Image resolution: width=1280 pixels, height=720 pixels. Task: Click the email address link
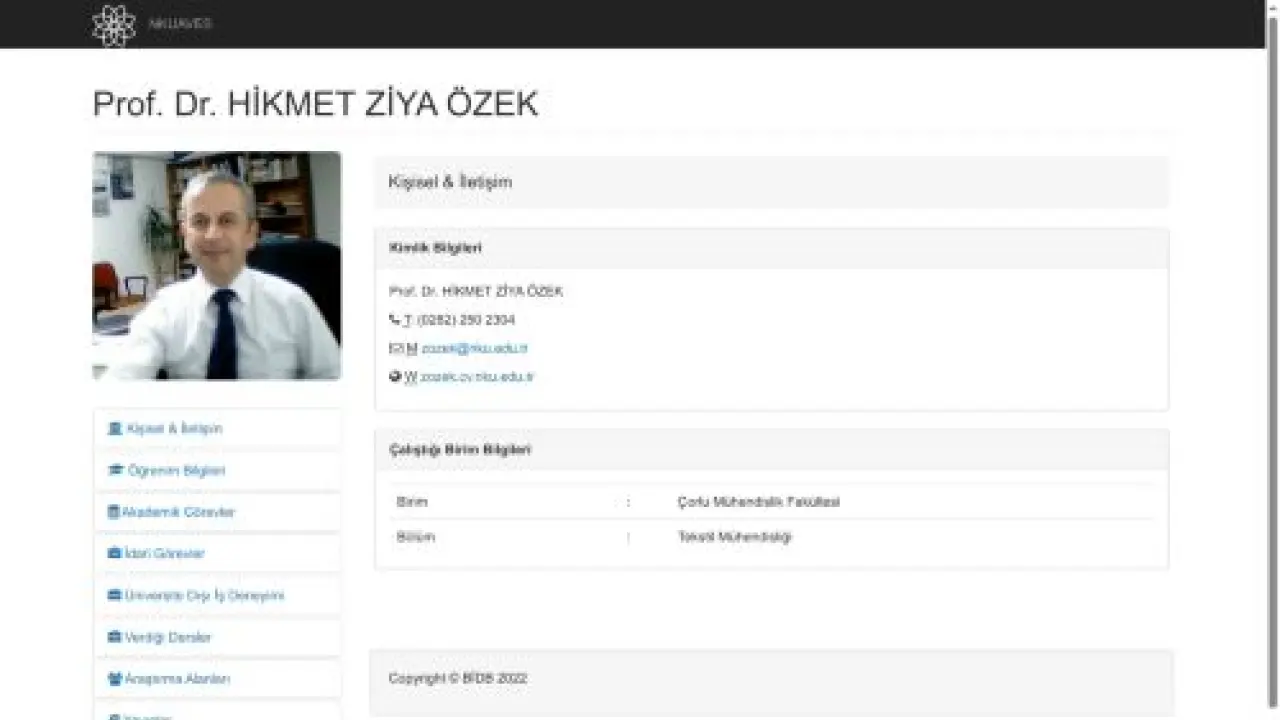pos(474,349)
